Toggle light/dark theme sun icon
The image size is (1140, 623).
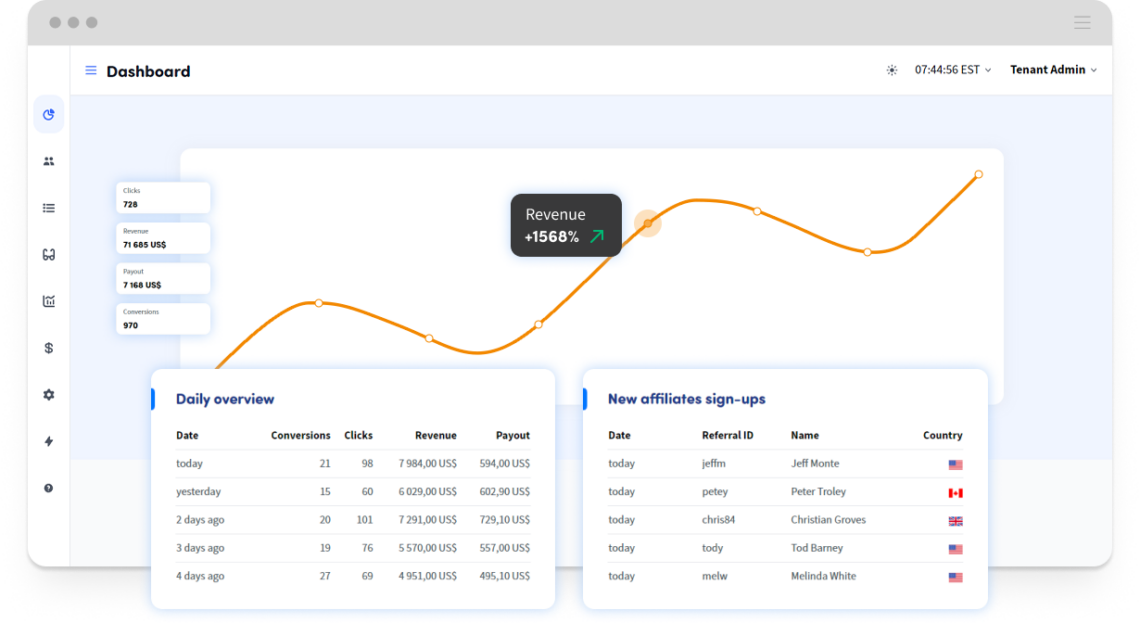point(892,70)
